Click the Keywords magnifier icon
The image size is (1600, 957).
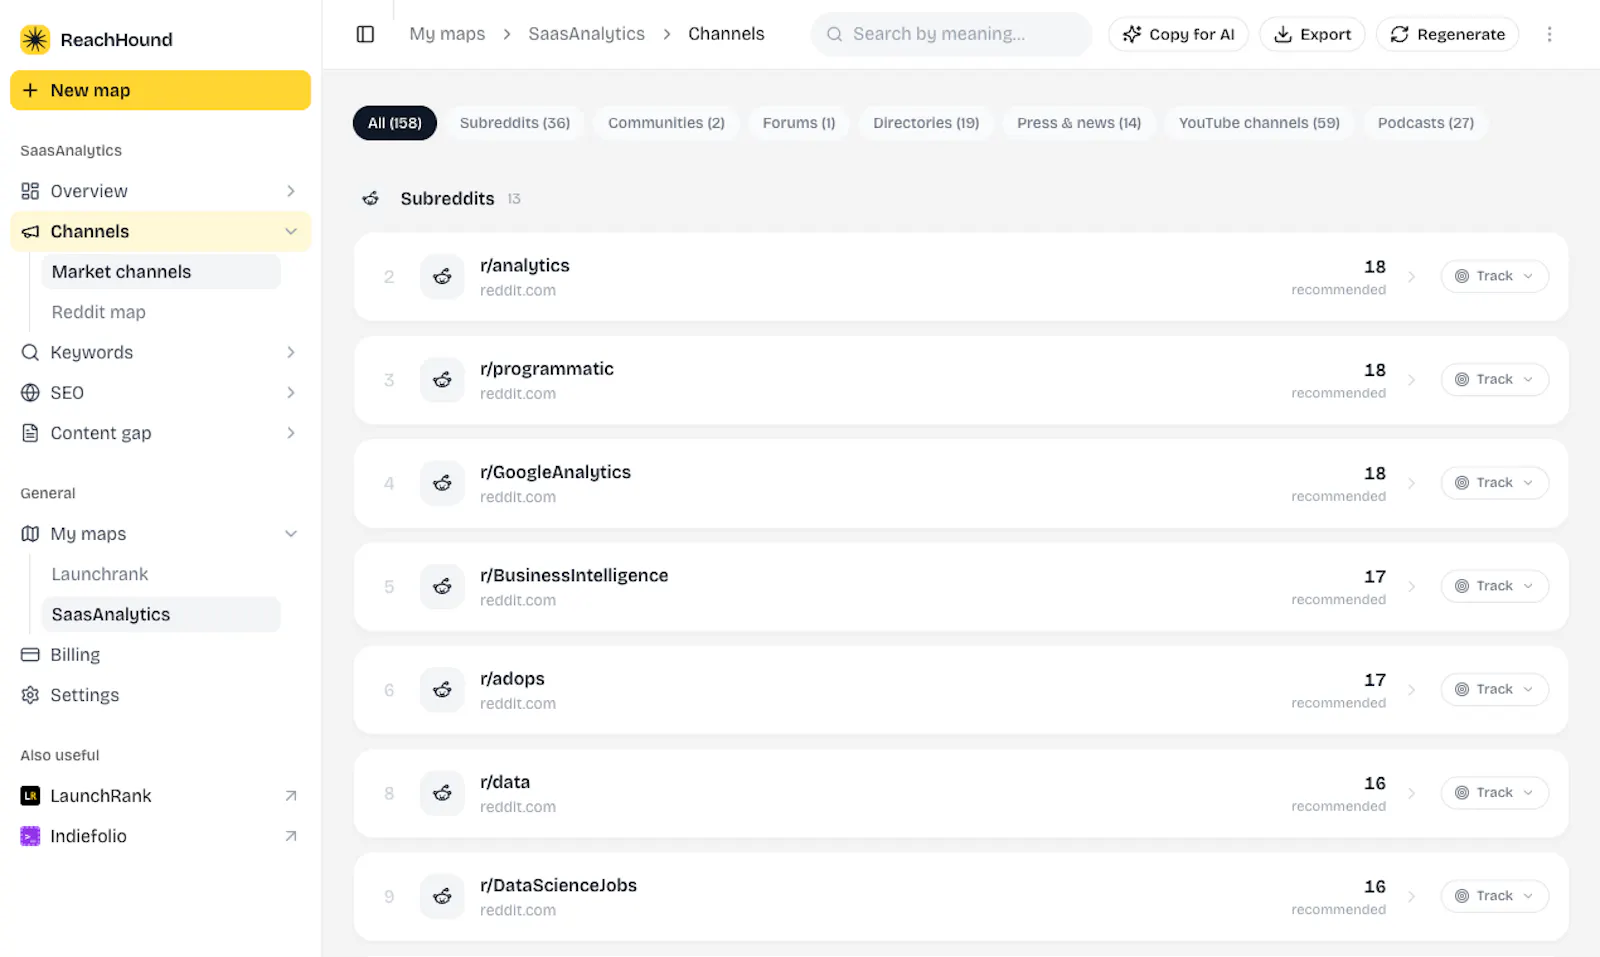(30, 352)
